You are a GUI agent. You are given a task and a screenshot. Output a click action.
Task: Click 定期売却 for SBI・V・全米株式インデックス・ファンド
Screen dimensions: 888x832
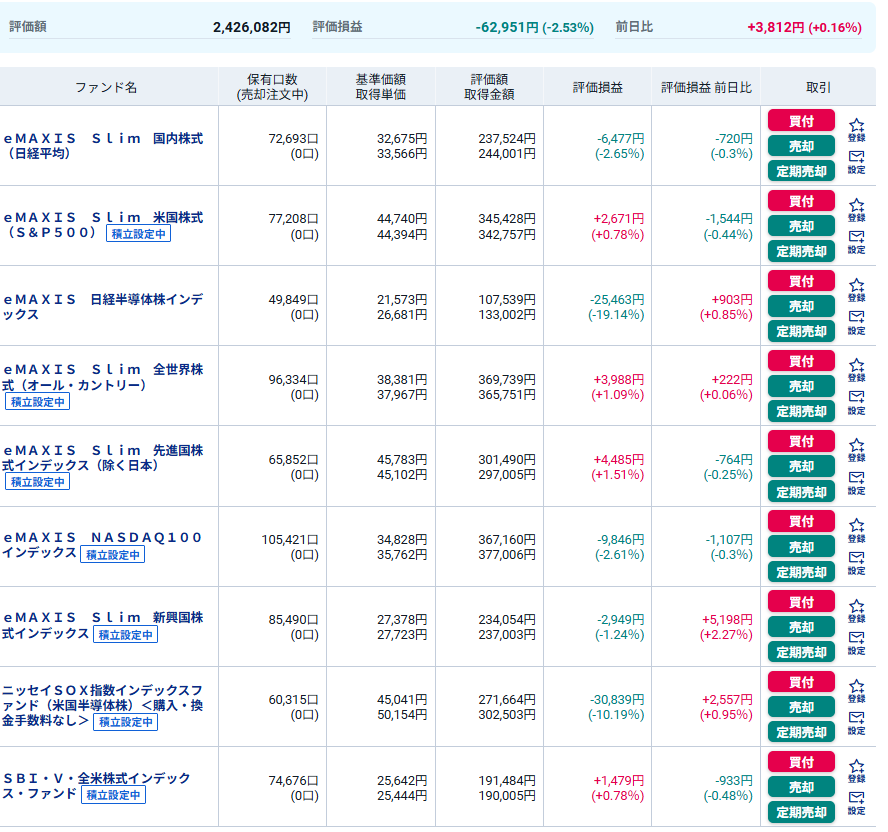[801, 812]
